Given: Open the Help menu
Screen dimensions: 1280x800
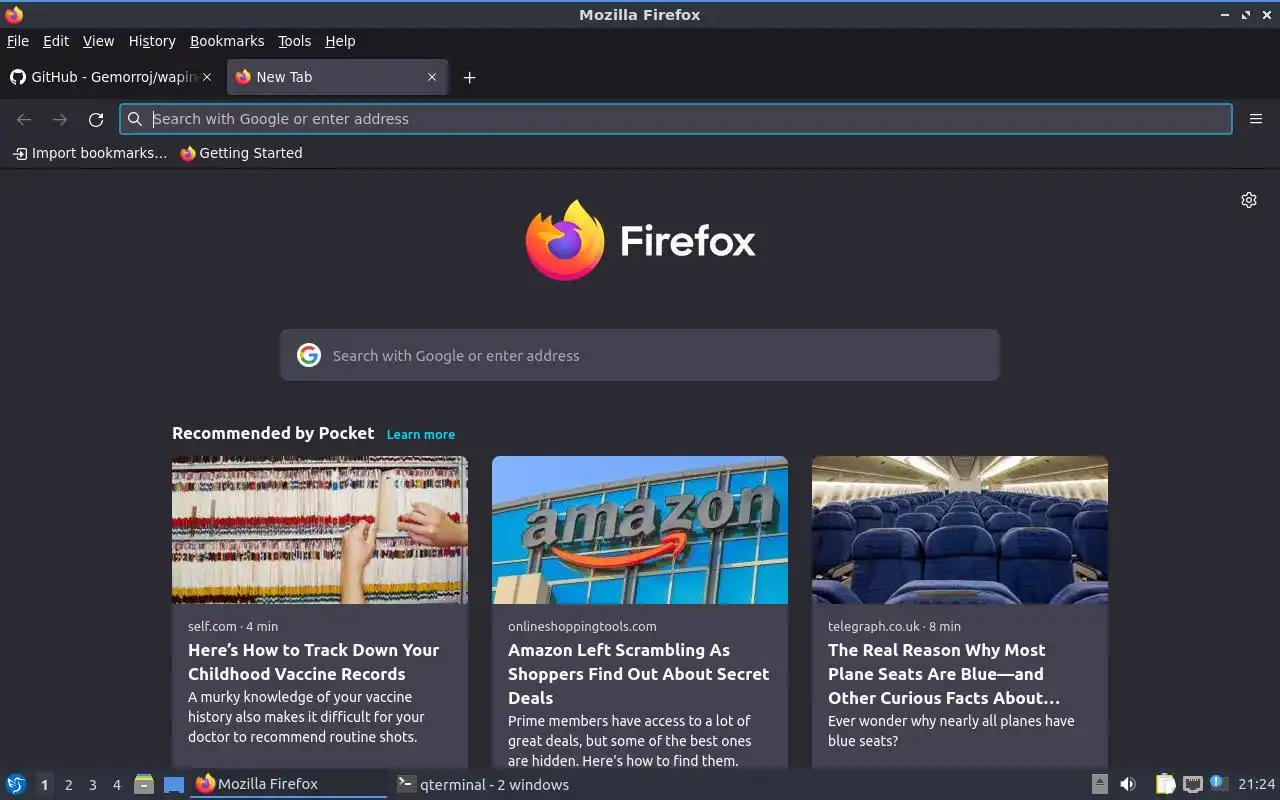Looking at the screenshot, I should 340,41.
